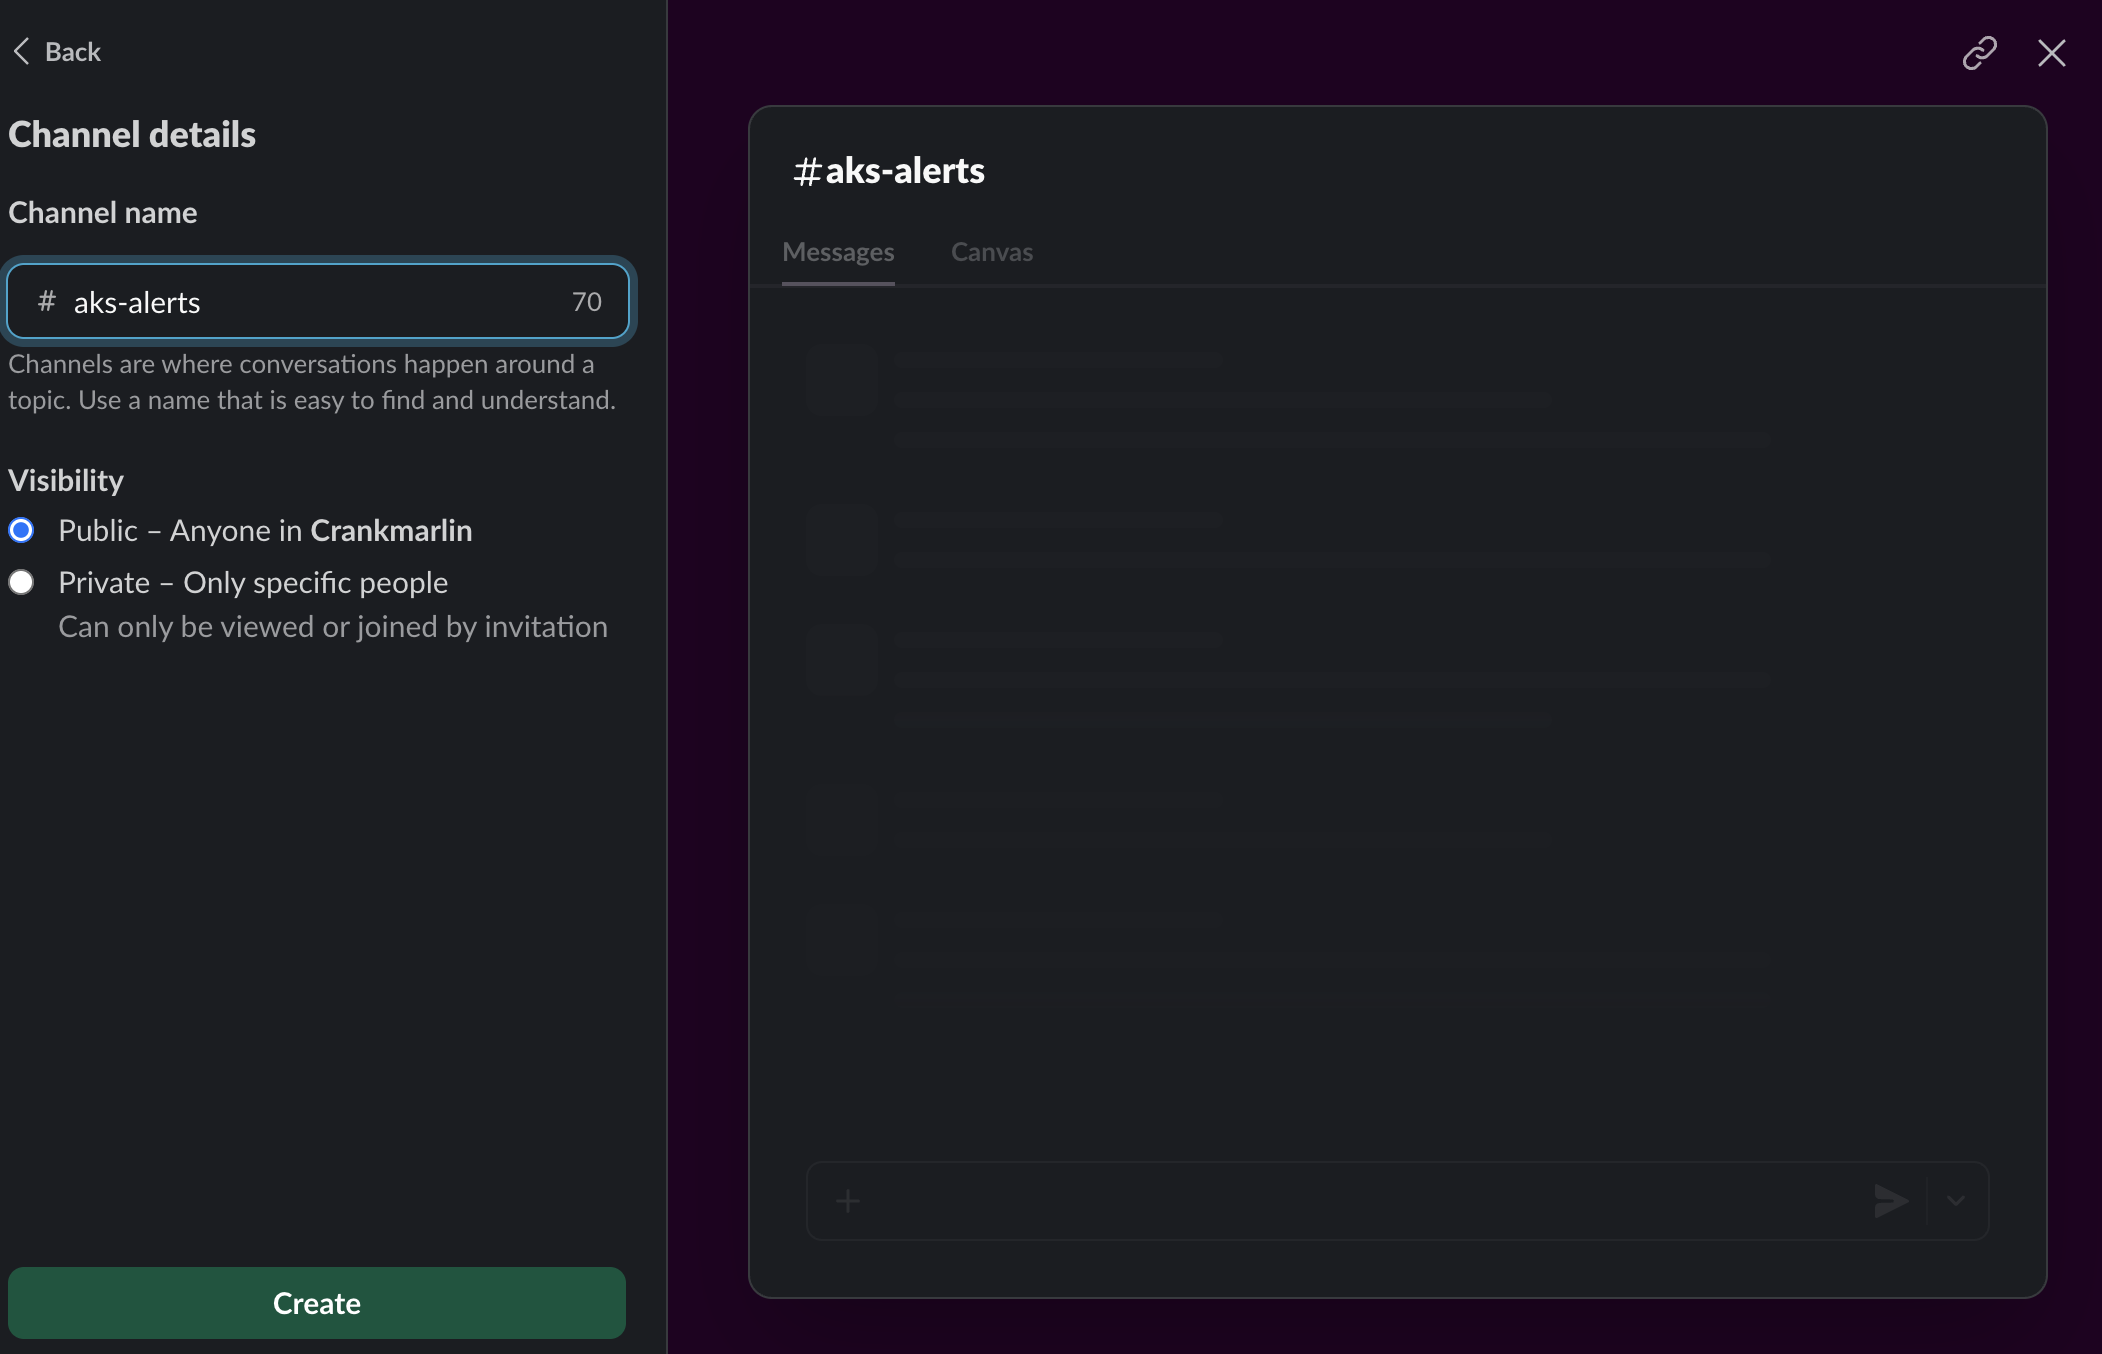The height and width of the screenshot is (1354, 2102).
Task: Click the #aks-alerts preview header title
Action: coord(904,171)
